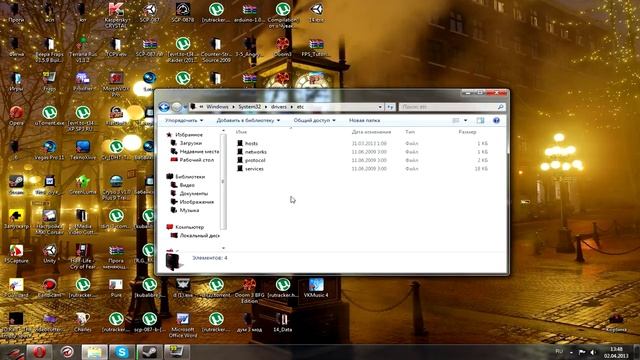Screen dimensions: 640x360
Task: Open Добавить в библиотеку dropdown
Action: coord(248,120)
